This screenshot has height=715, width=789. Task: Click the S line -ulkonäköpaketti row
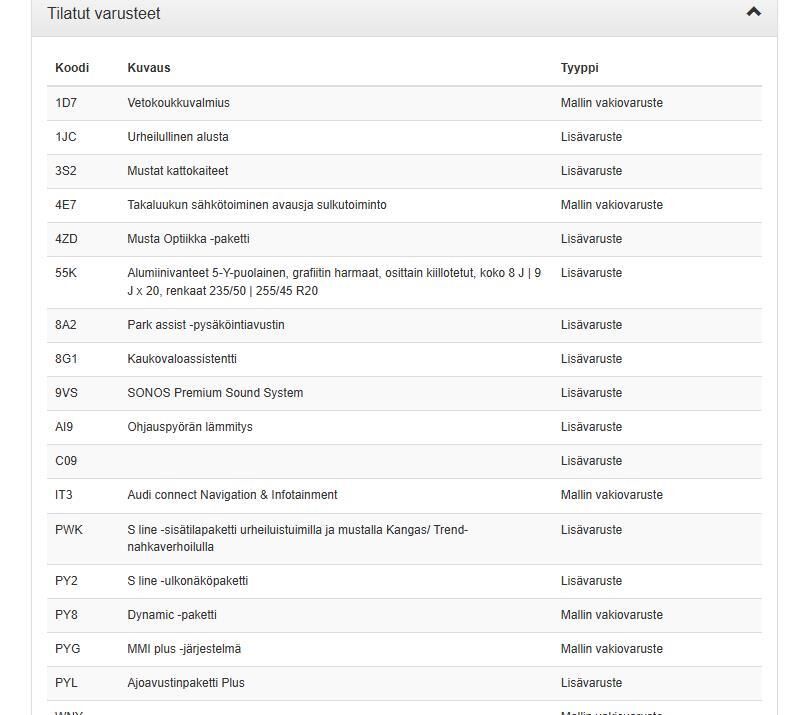(x=187, y=581)
